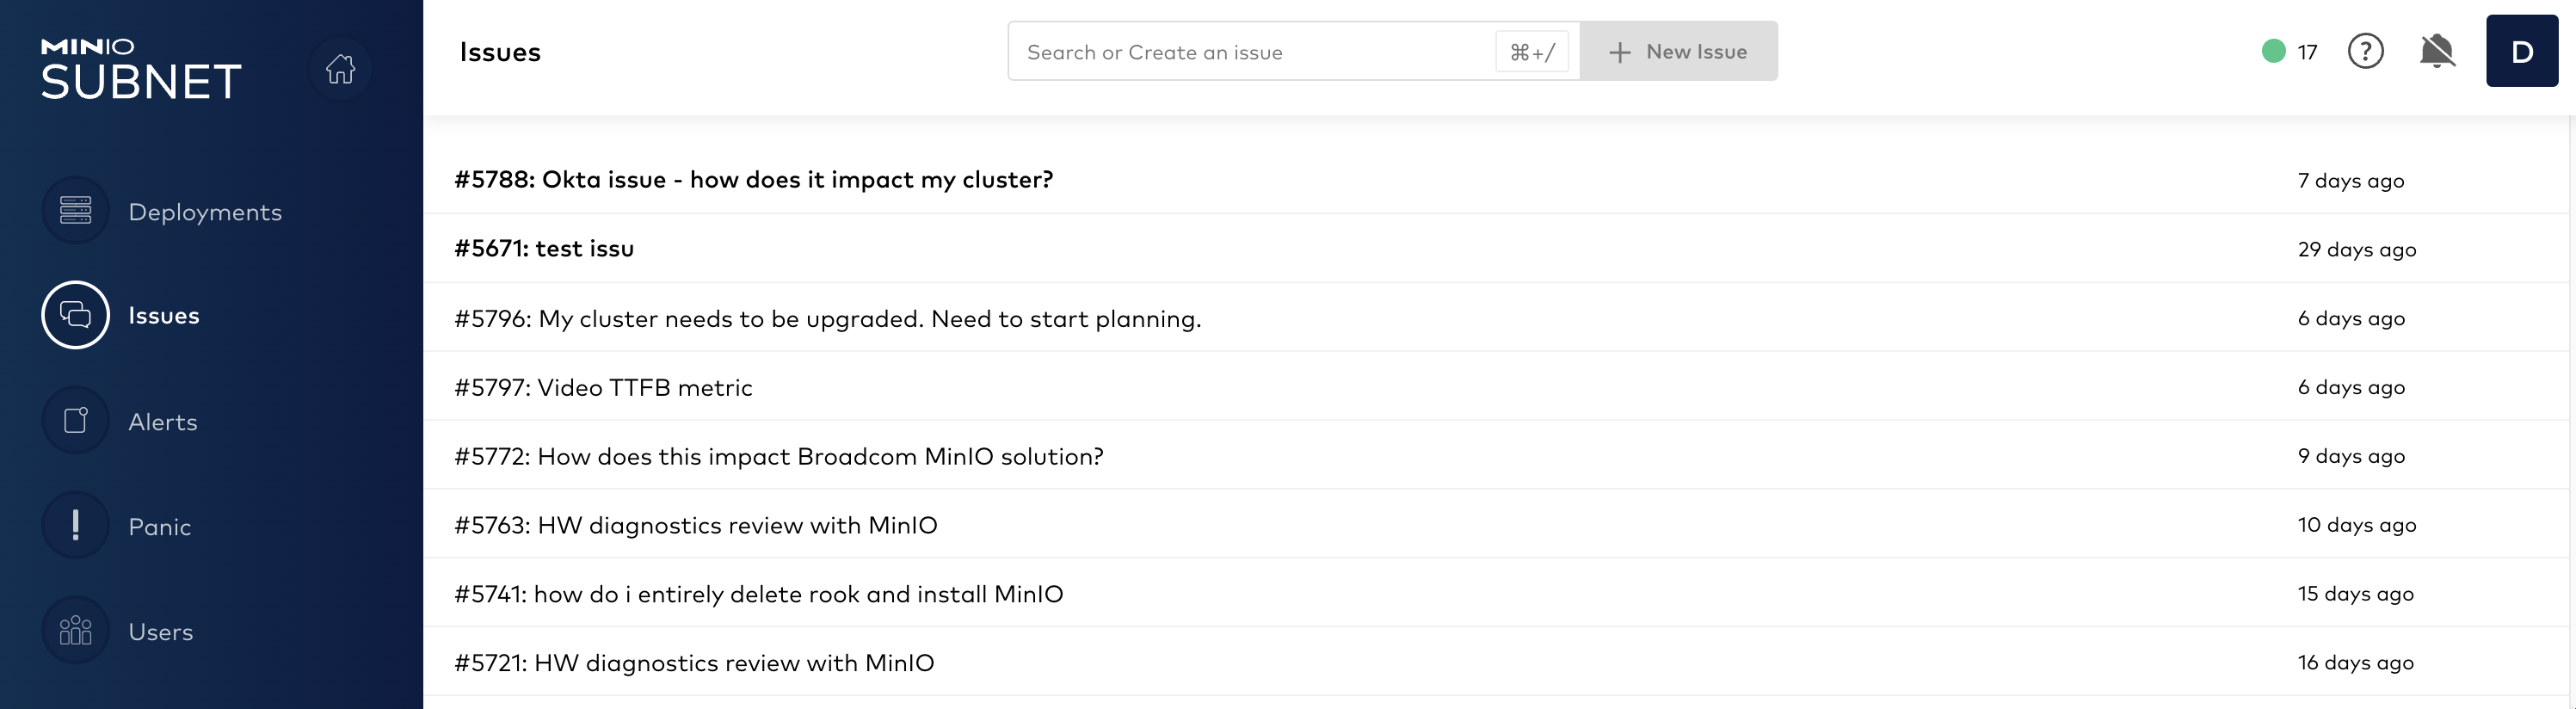
Task: Click the MinIO SUBNET logo
Action: coord(140,70)
